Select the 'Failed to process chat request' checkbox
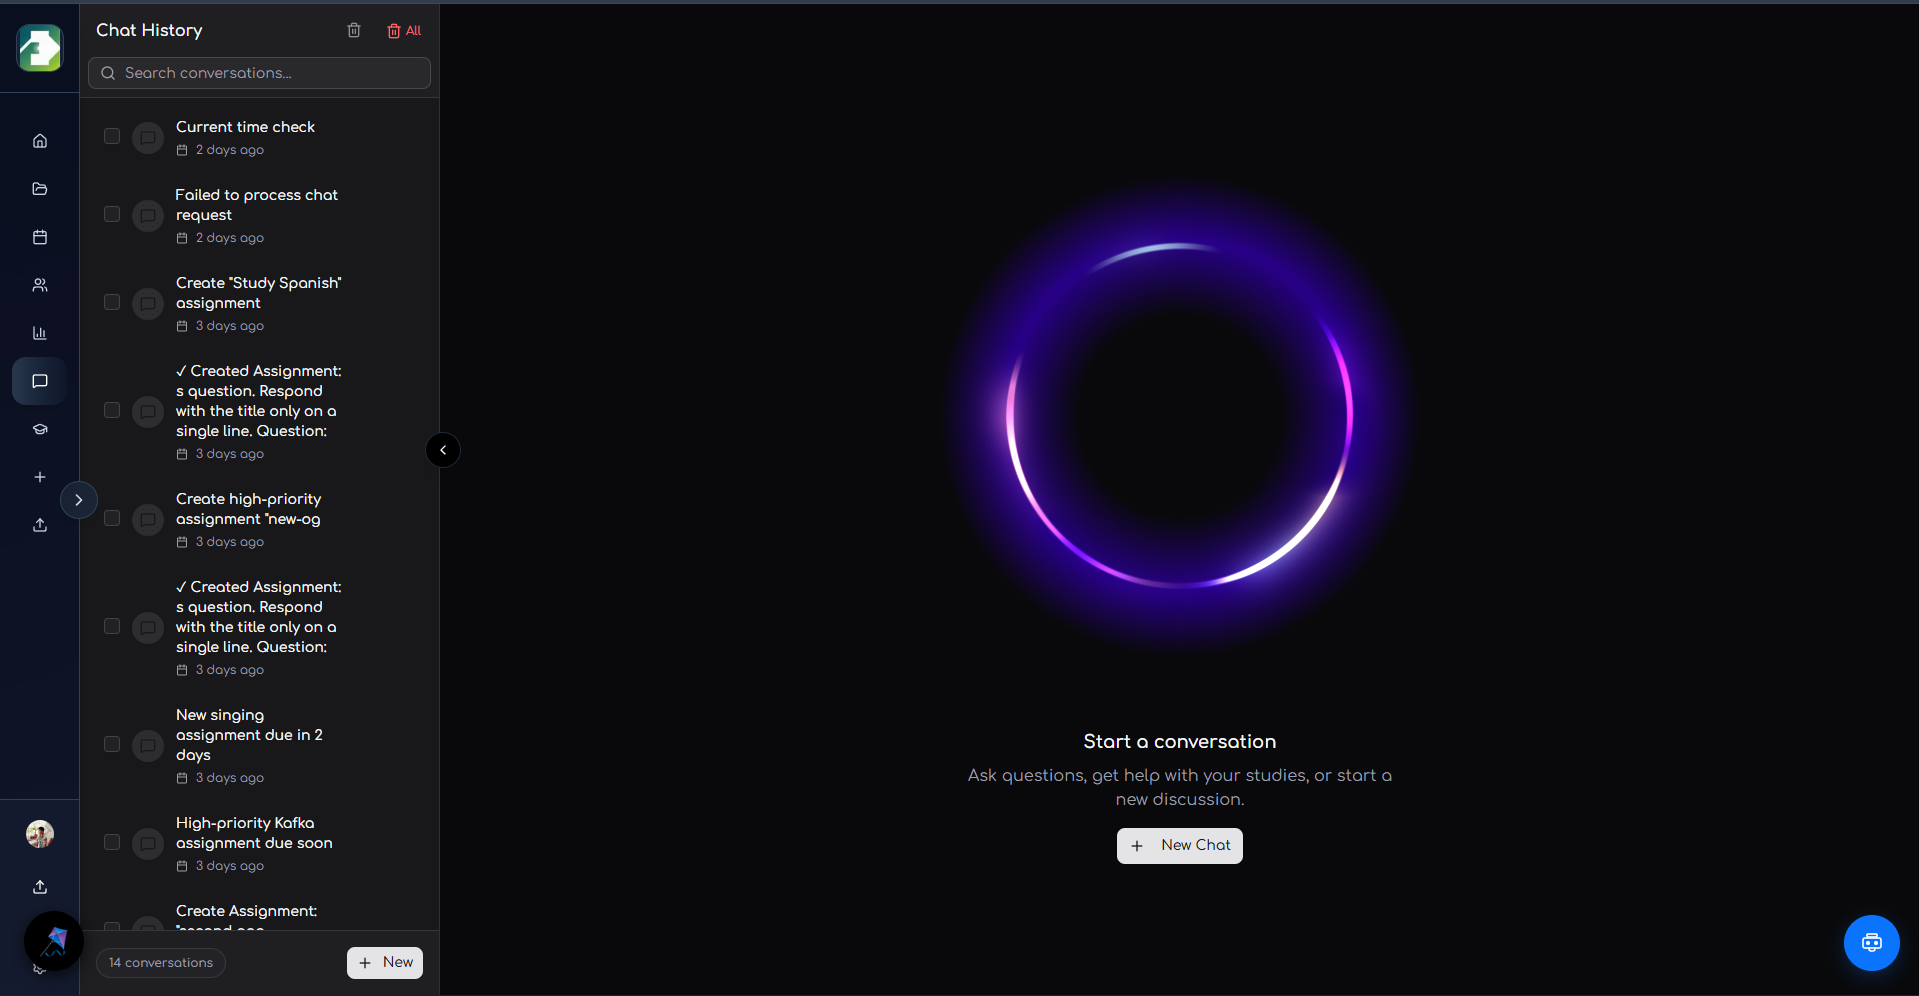1919x996 pixels. [x=112, y=214]
